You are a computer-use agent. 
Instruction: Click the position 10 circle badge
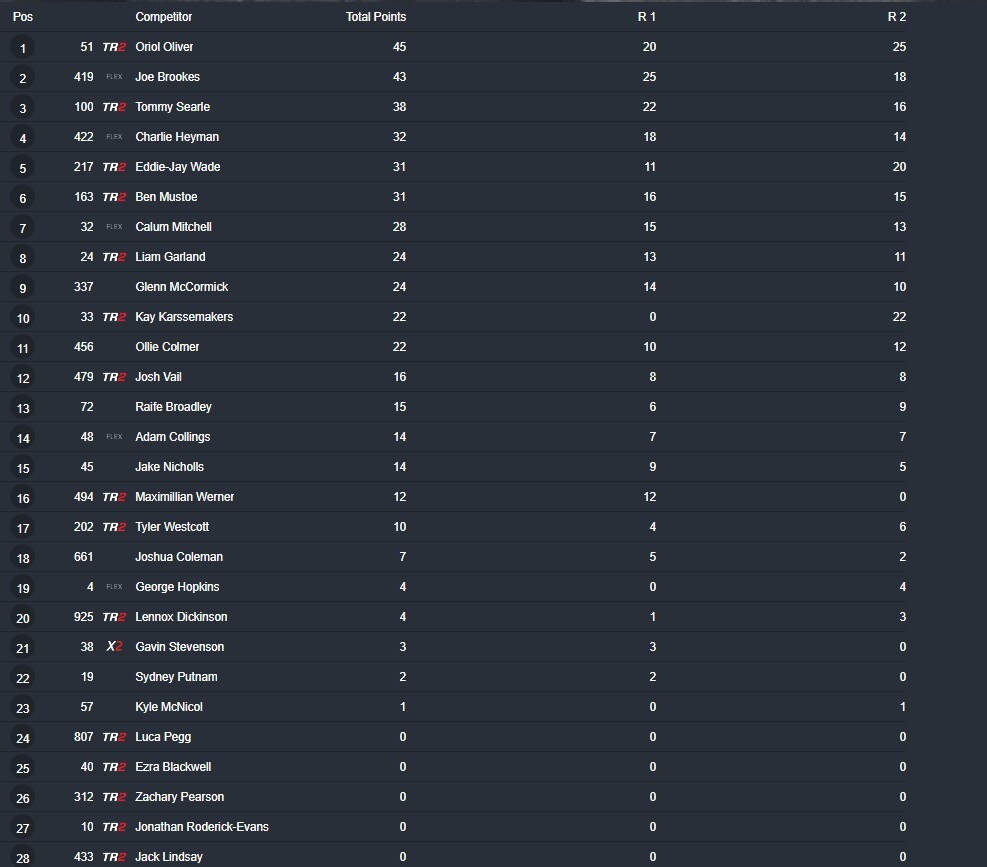[23, 318]
